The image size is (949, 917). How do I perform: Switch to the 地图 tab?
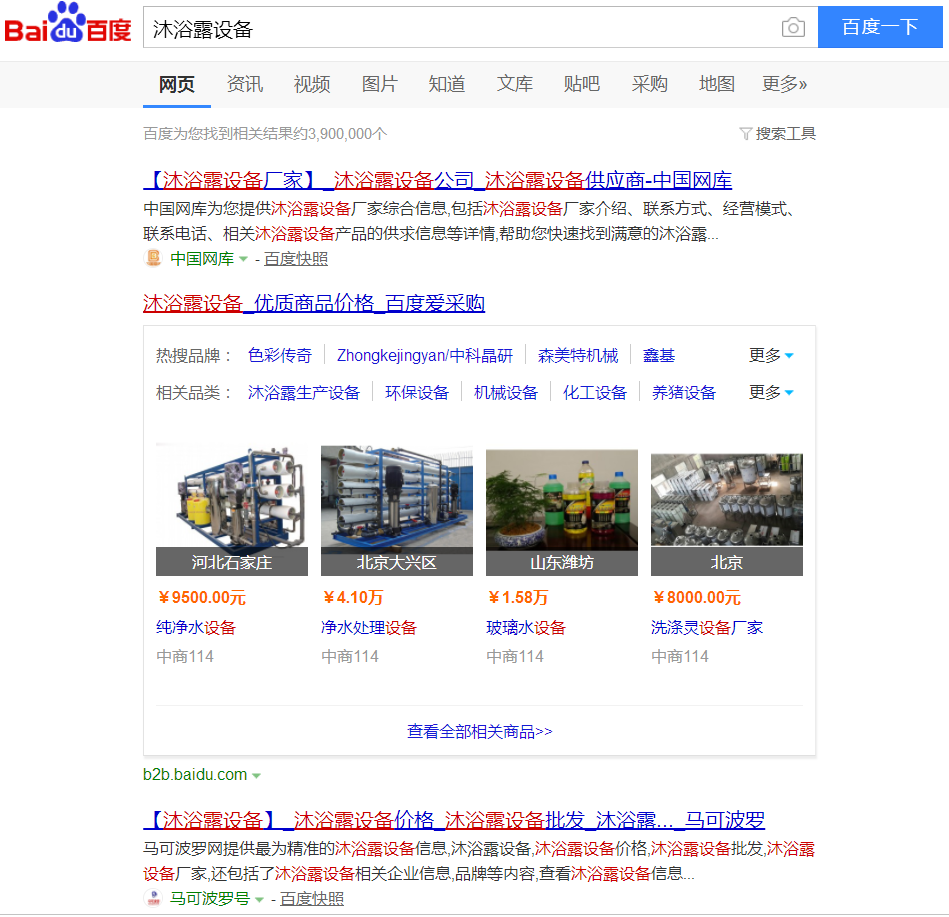[x=717, y=84]
